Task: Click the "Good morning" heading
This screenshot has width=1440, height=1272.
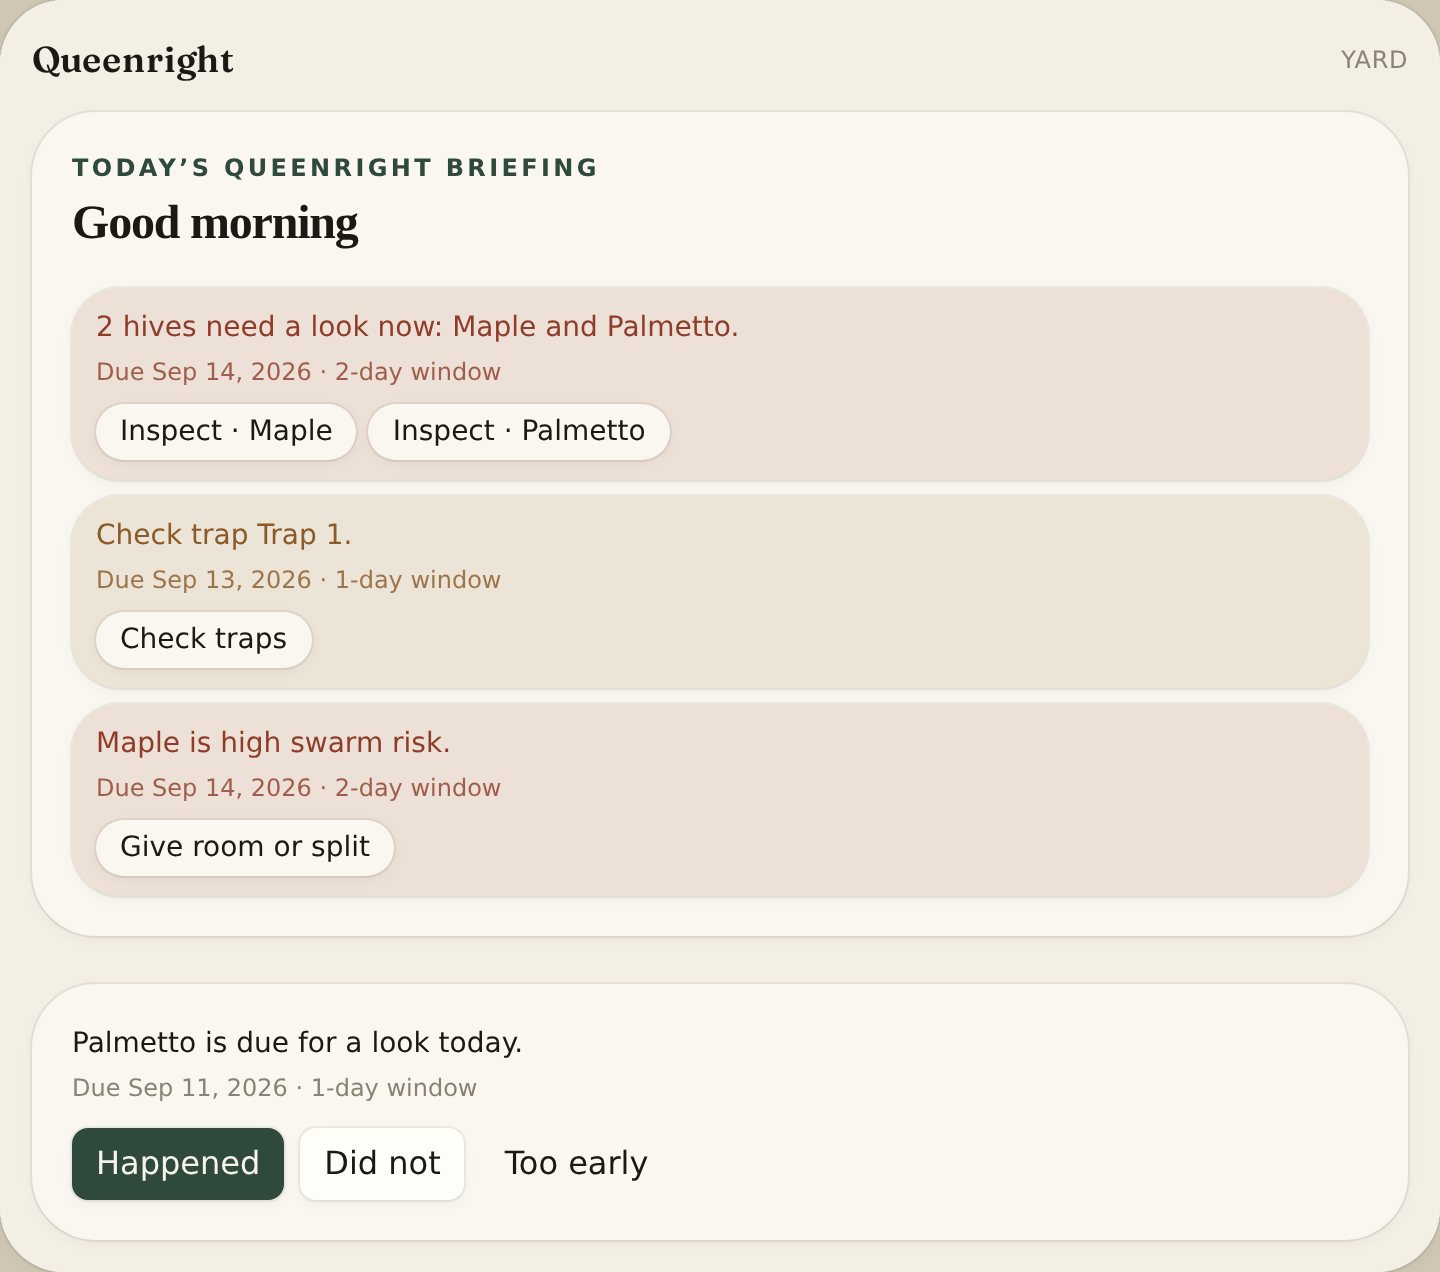Action: [x=215, y=223]
